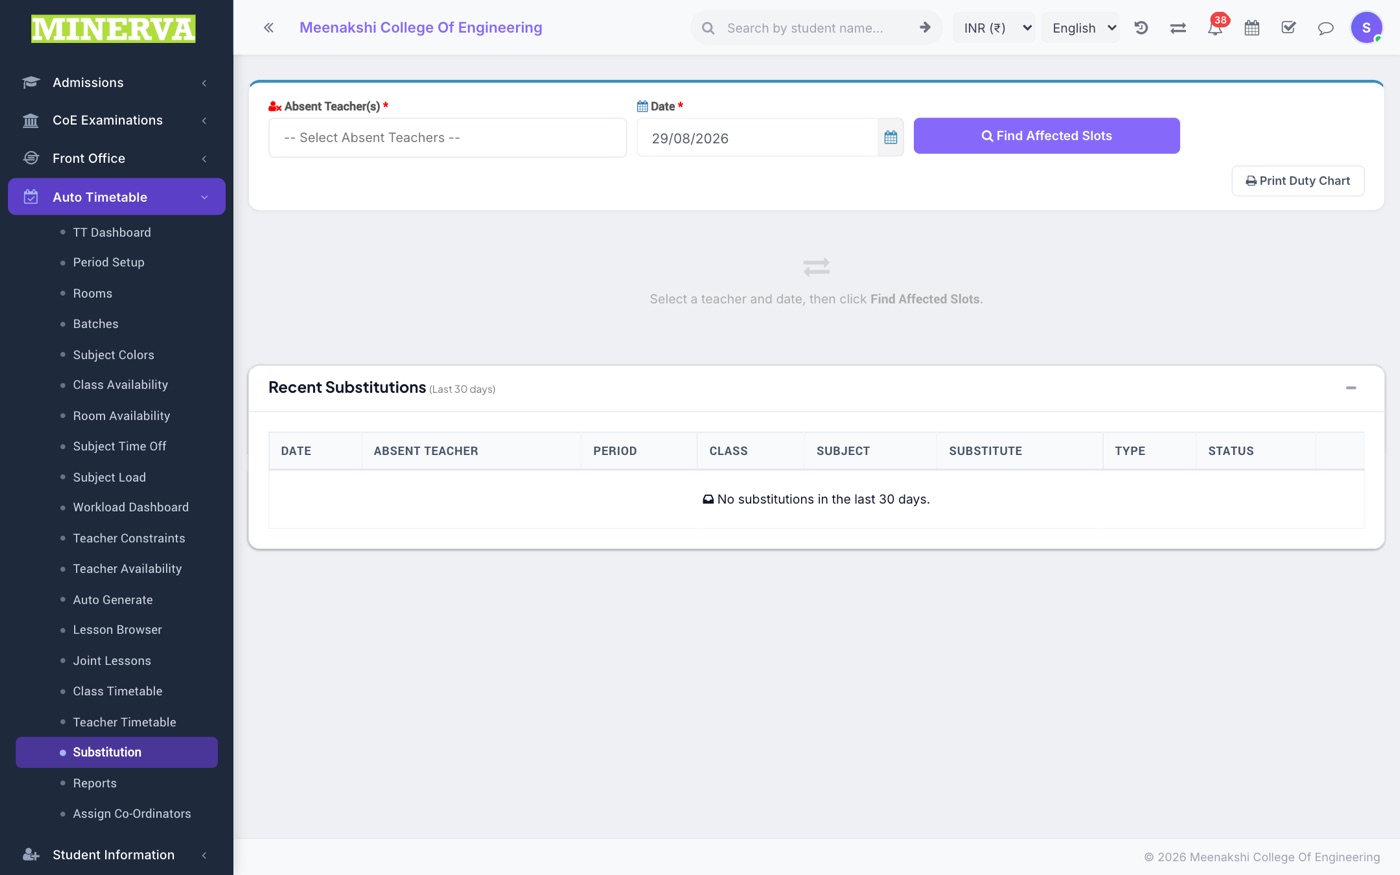This screenshot has width=1400, height=875.
Task: Open Reports menu item
Action: coord(95,783)
